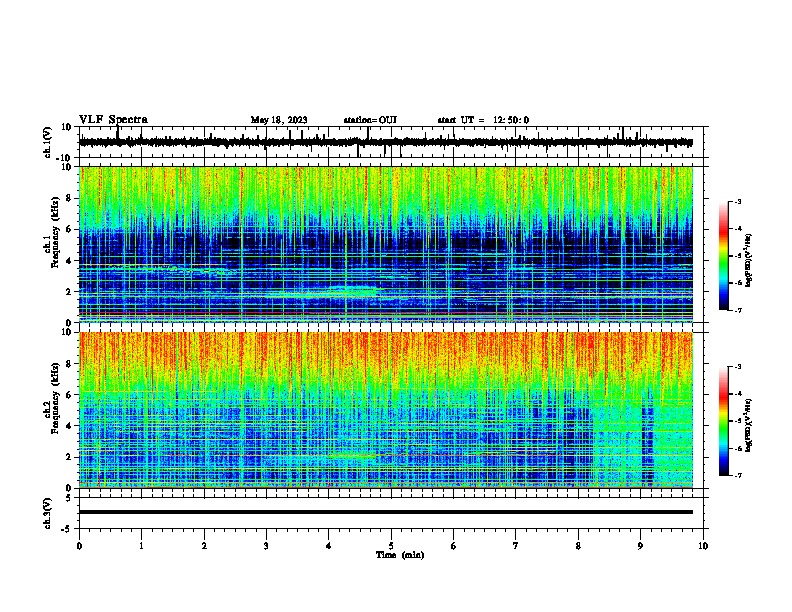Click the "8" tick on the time axis
This screenshot has width=792, height=612.
578,546
